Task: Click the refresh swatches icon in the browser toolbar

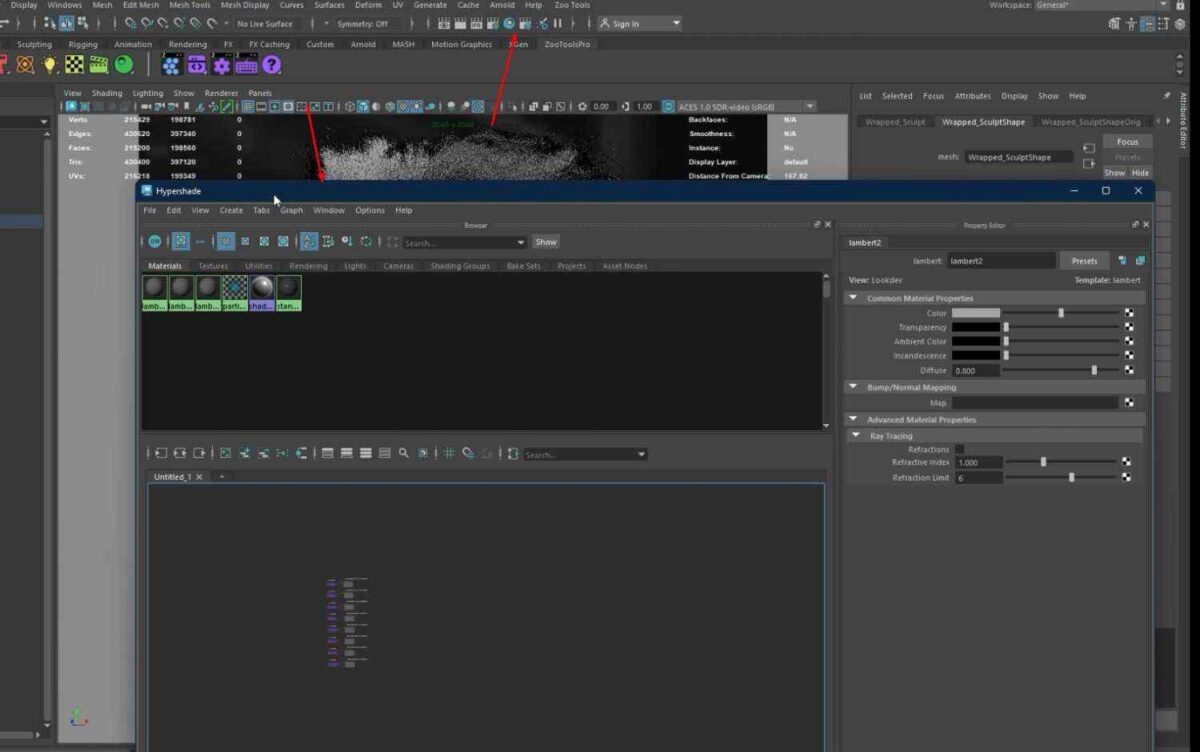Action: [366, 241]
